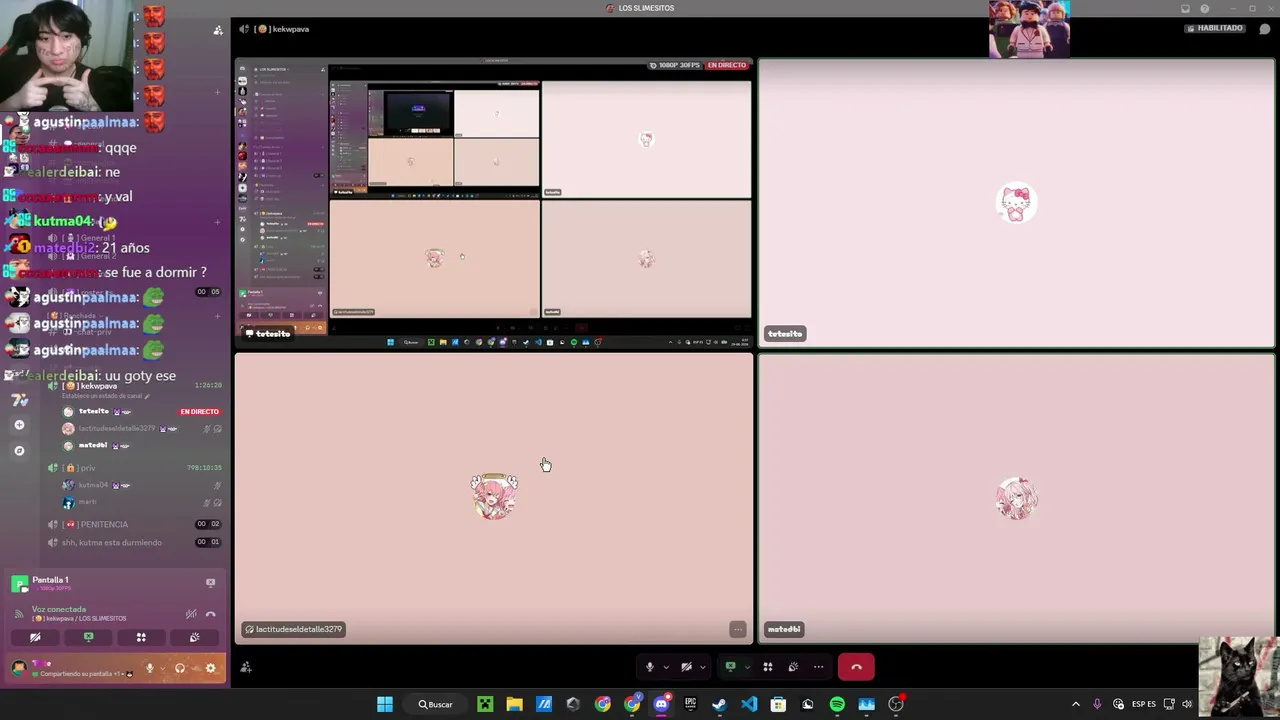The height and width of the screenshot is (720, 1280).
Task: Open Discord inbox icon in title bar
Action: [1186, 8]
